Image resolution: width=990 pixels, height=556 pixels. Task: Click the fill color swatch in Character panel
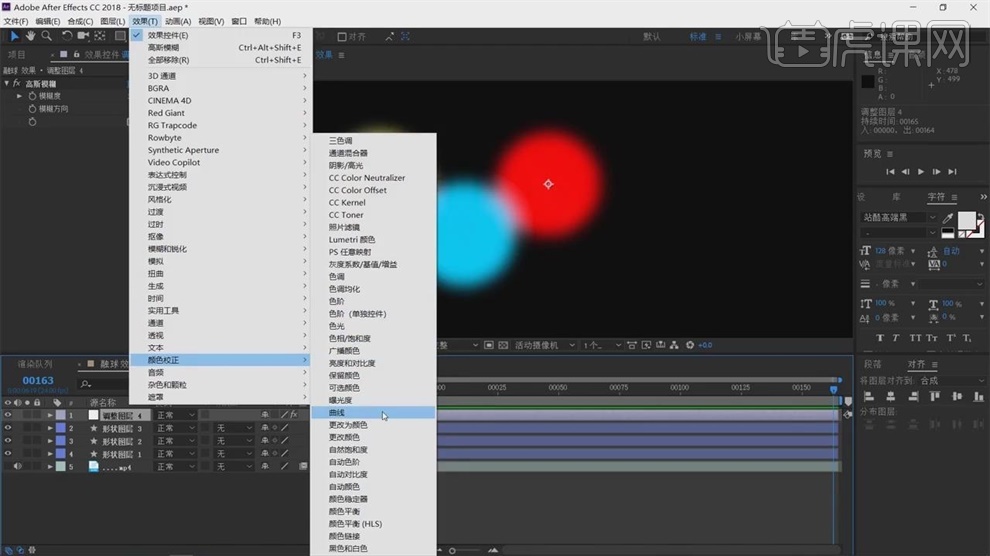(x=967, y=220)
